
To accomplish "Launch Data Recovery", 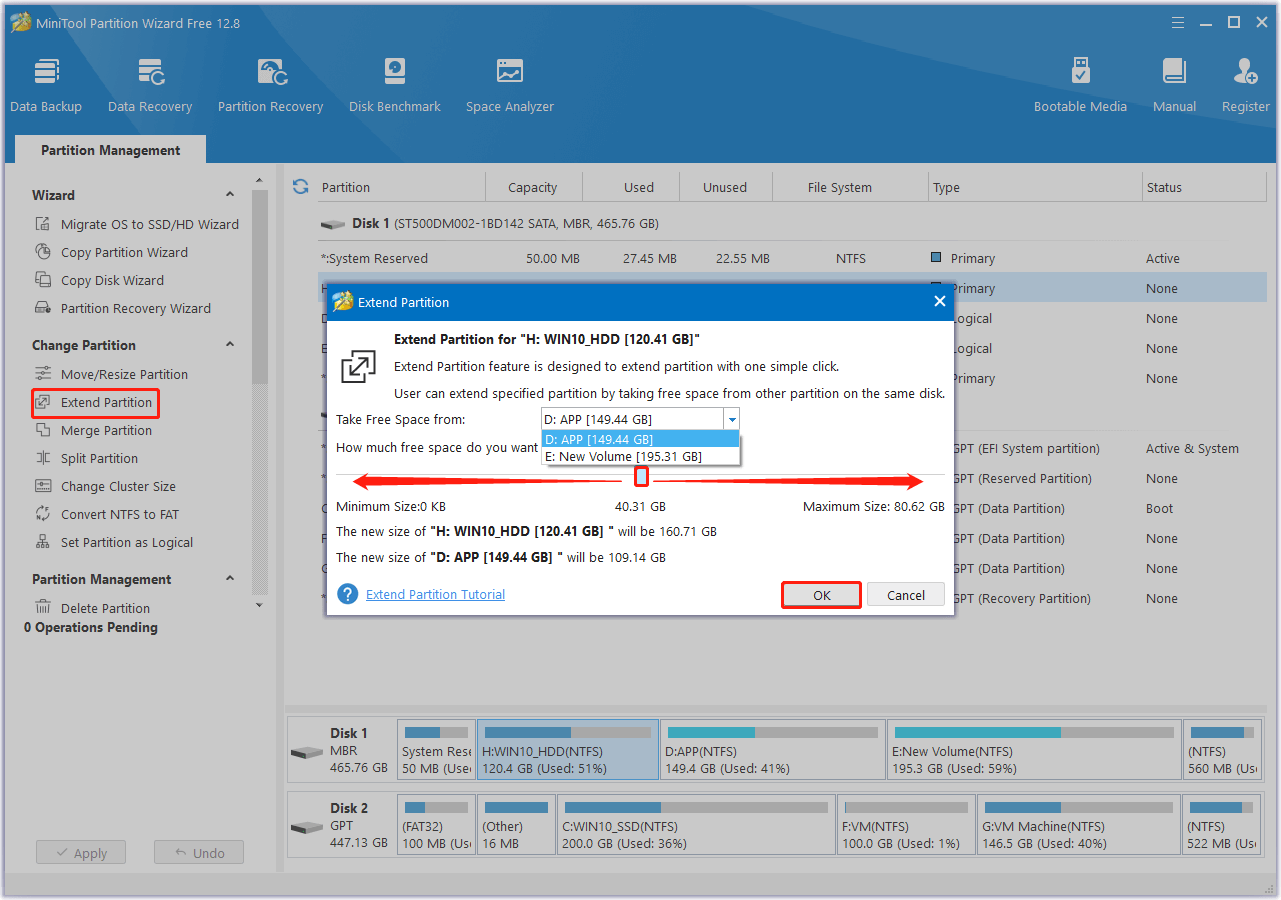I will click(x=149, y=82).
